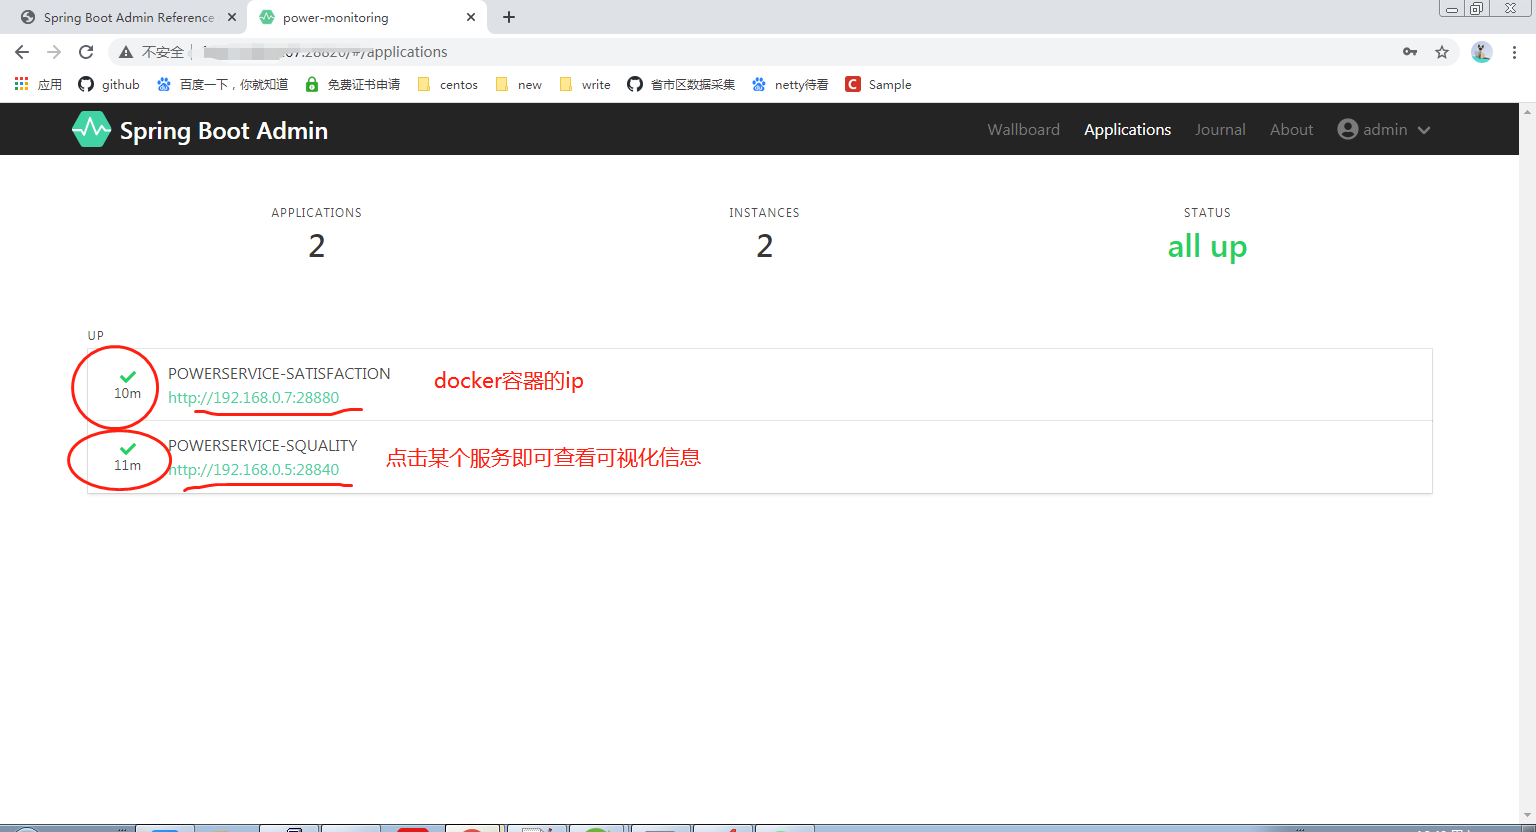This screenshot has width=1536, height=832.
Task: Click the APPLICATIONS count value
Action: [x=317, y=246]
